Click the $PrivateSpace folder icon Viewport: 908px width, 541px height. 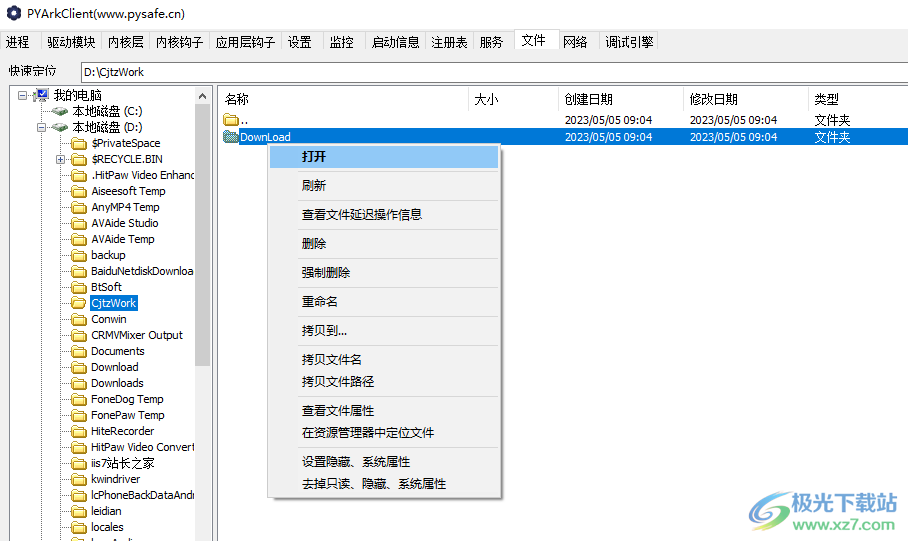[79, 143]
